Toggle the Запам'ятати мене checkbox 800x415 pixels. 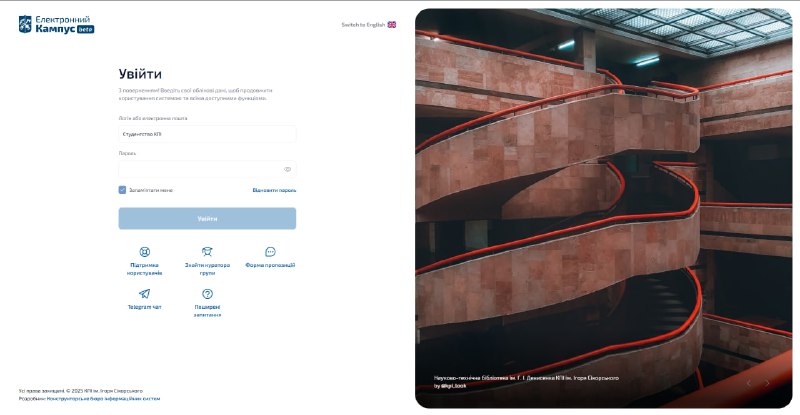coord(122,190)
